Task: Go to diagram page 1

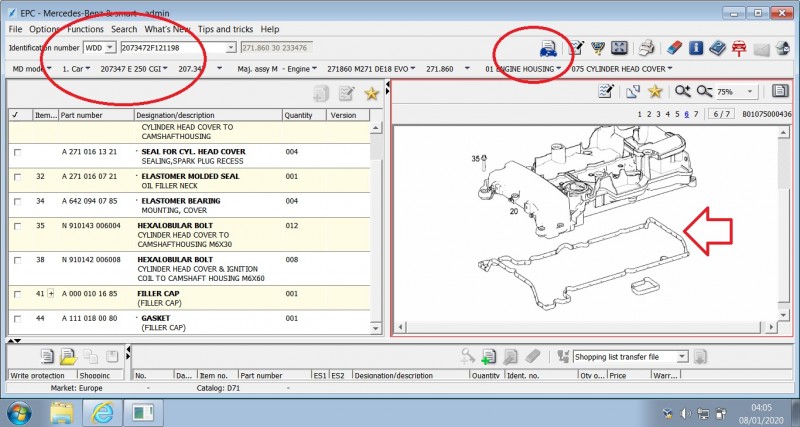Action: [x=640, y=114]
